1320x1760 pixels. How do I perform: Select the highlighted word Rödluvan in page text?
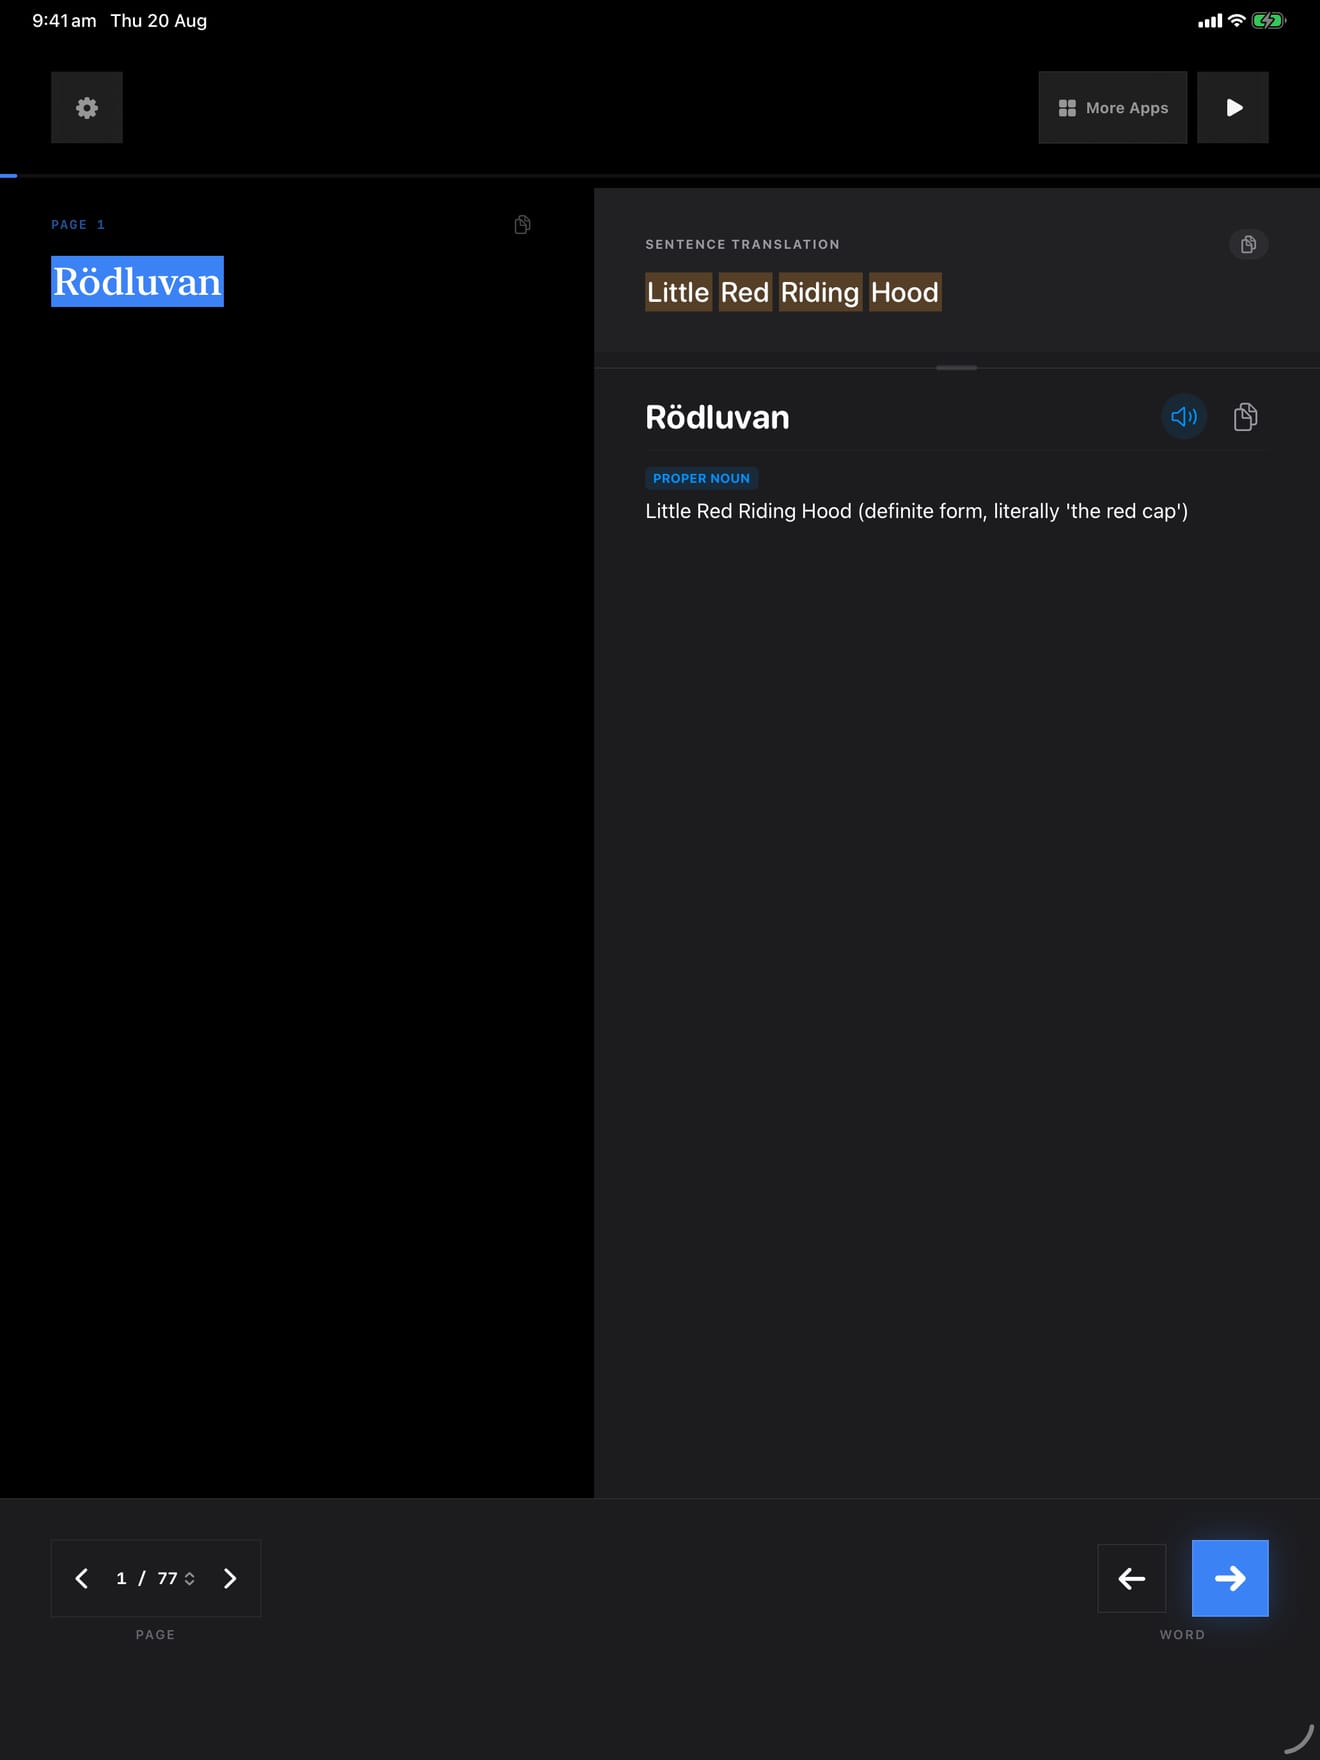coord(137,281)
